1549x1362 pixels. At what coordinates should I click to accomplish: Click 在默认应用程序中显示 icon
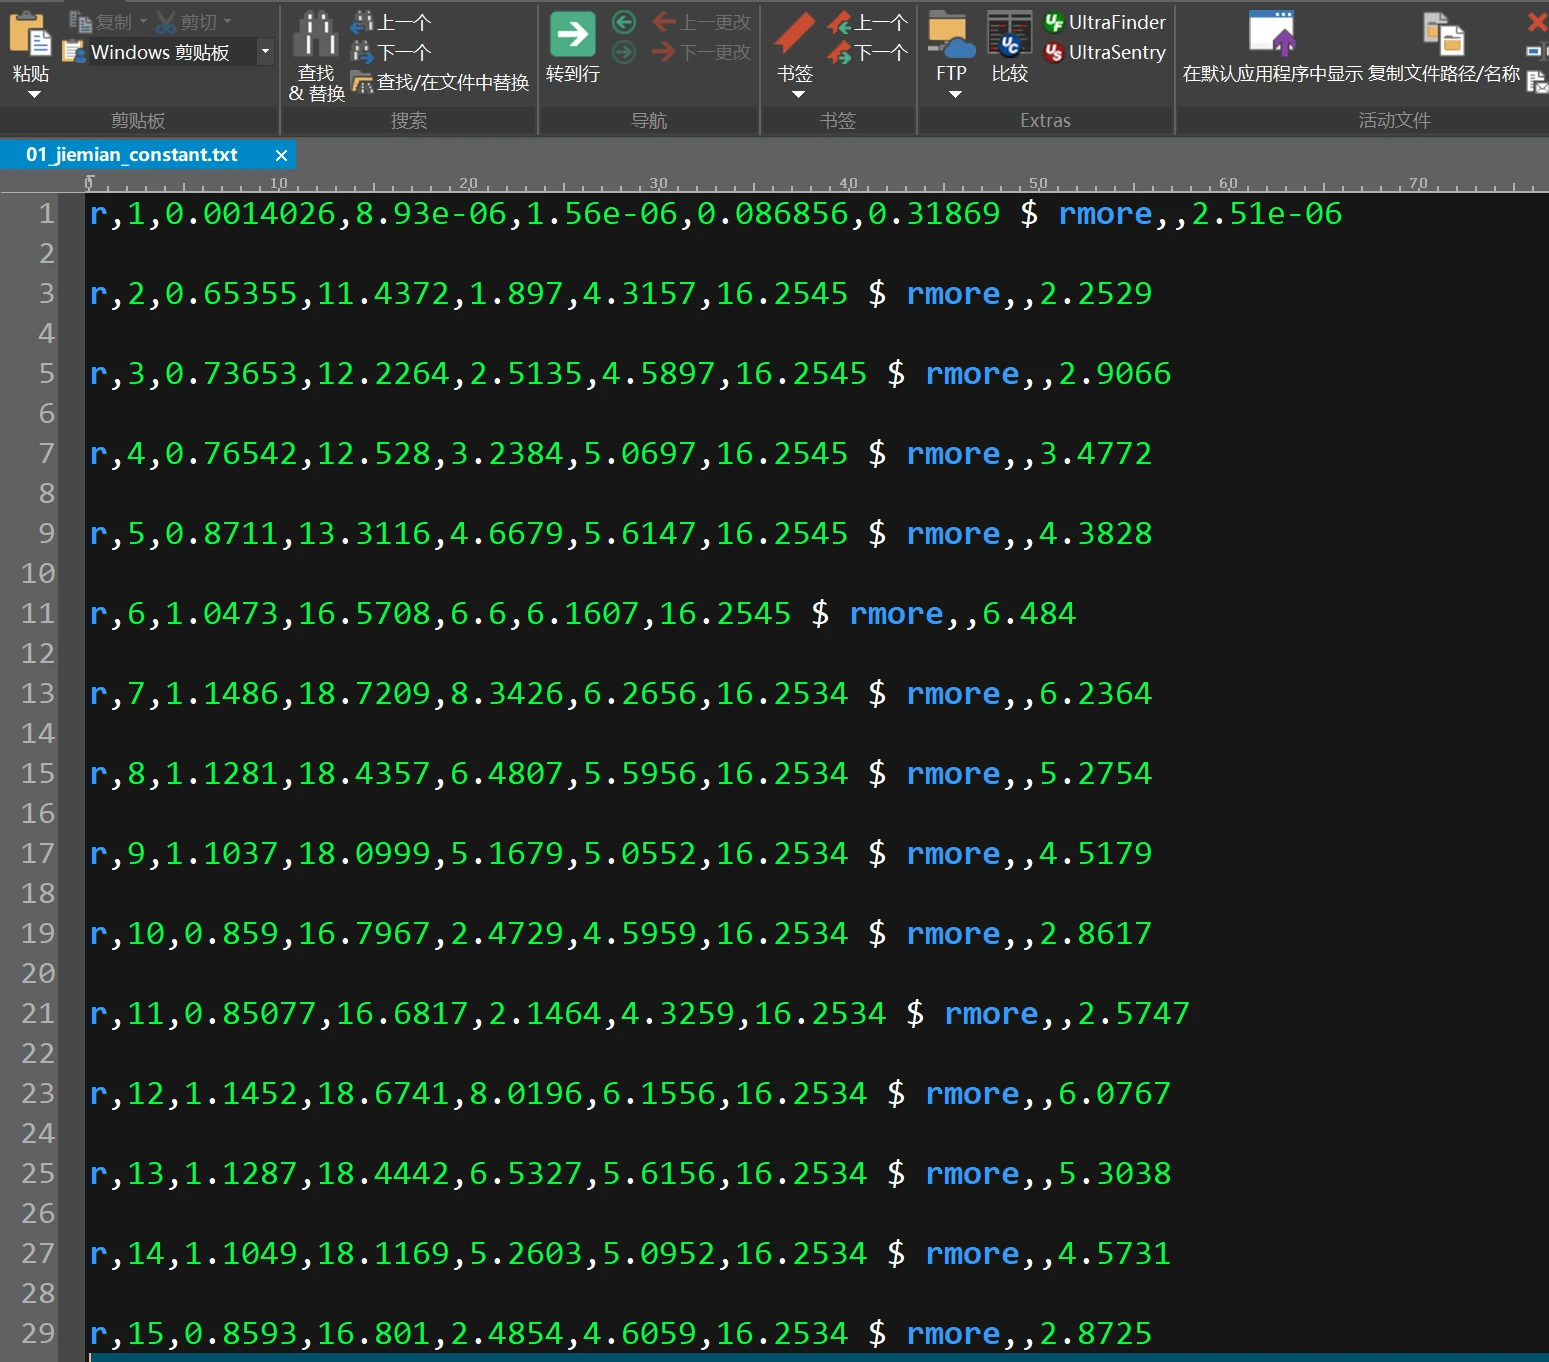coord(1273,33)
